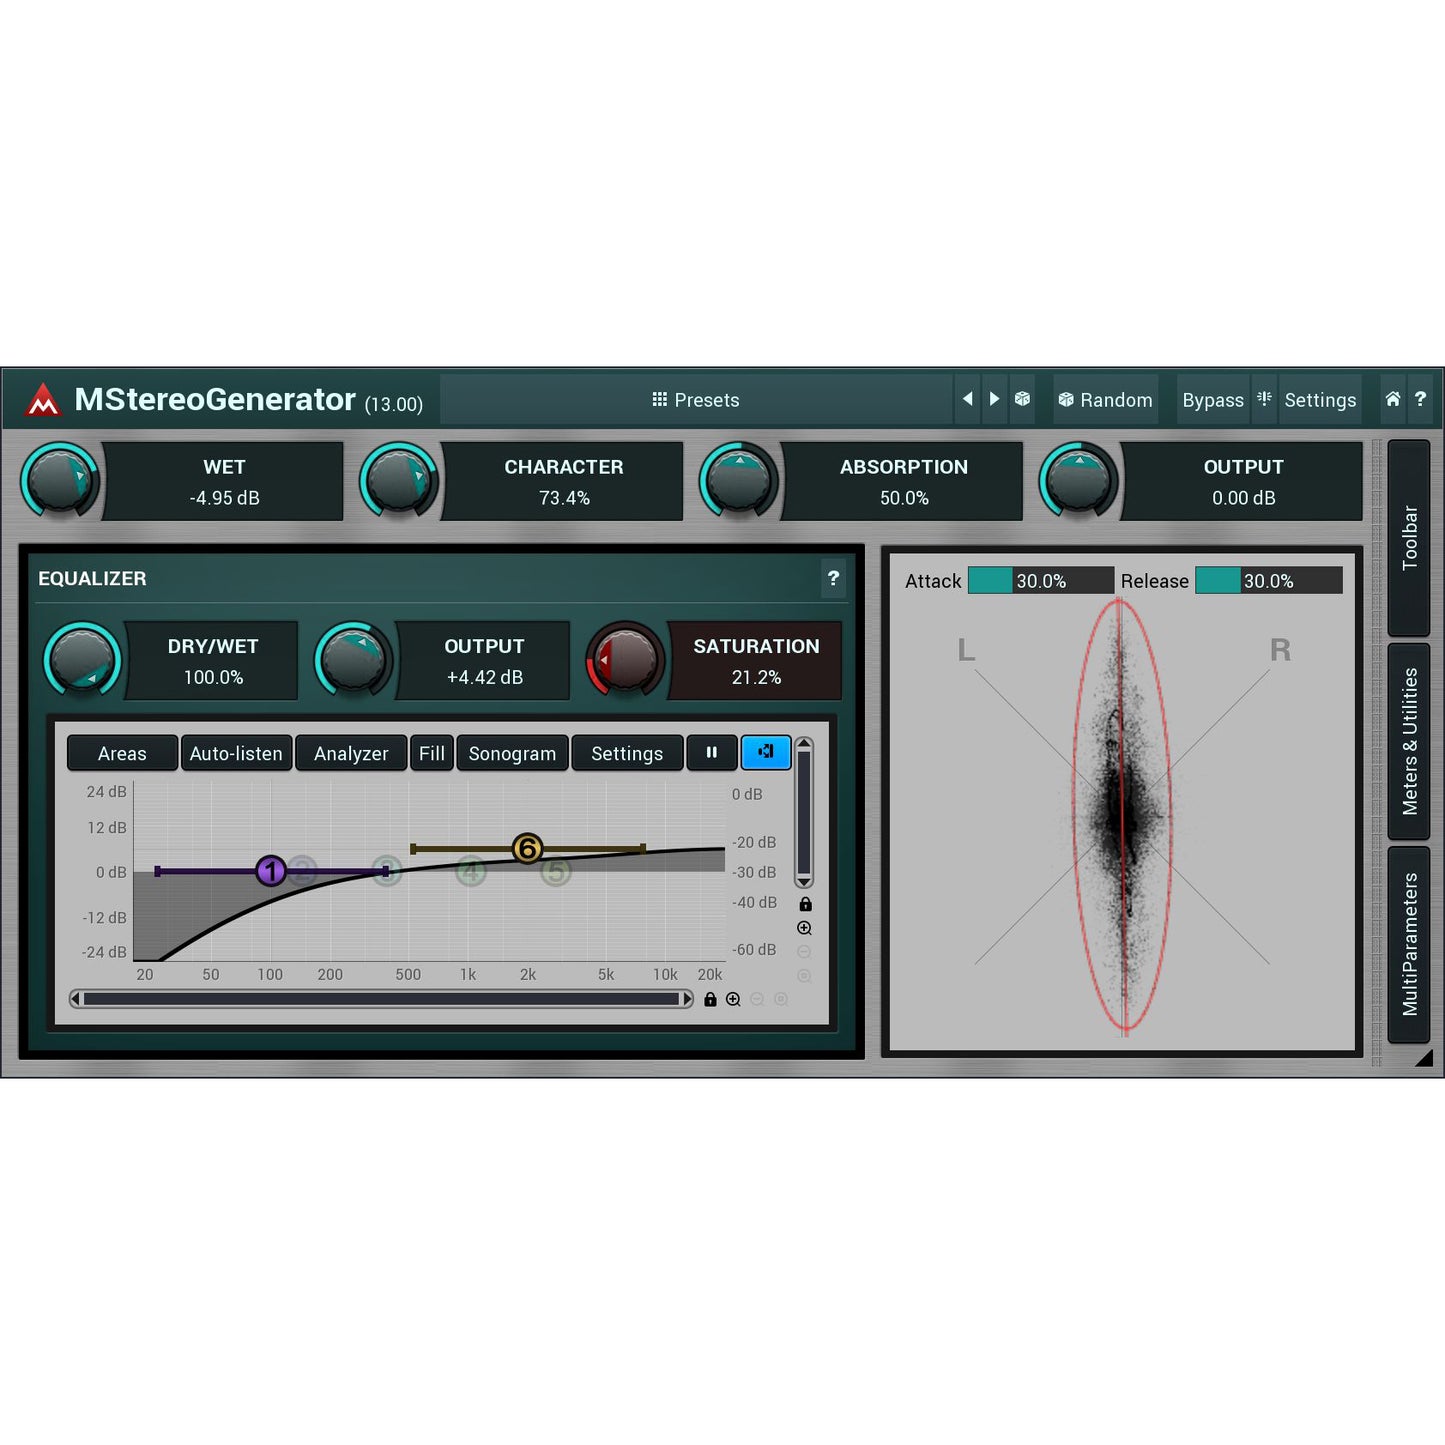Viewport: 1445px width, 1445px height.
Task: Open plugin help with the question mark icon
Action: (1421, 399)
